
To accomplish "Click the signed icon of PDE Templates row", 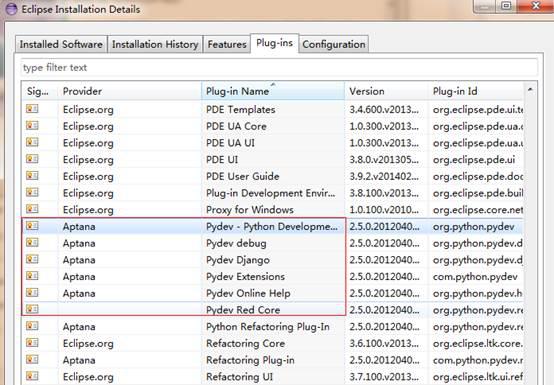I will pyautogui.click(x=32, y=108).
